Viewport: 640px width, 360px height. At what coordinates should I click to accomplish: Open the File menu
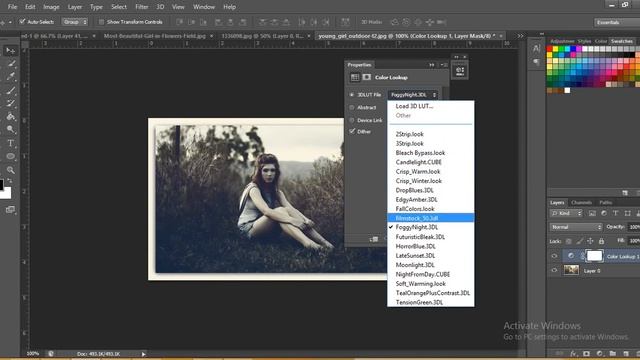(x=12, y=7)
